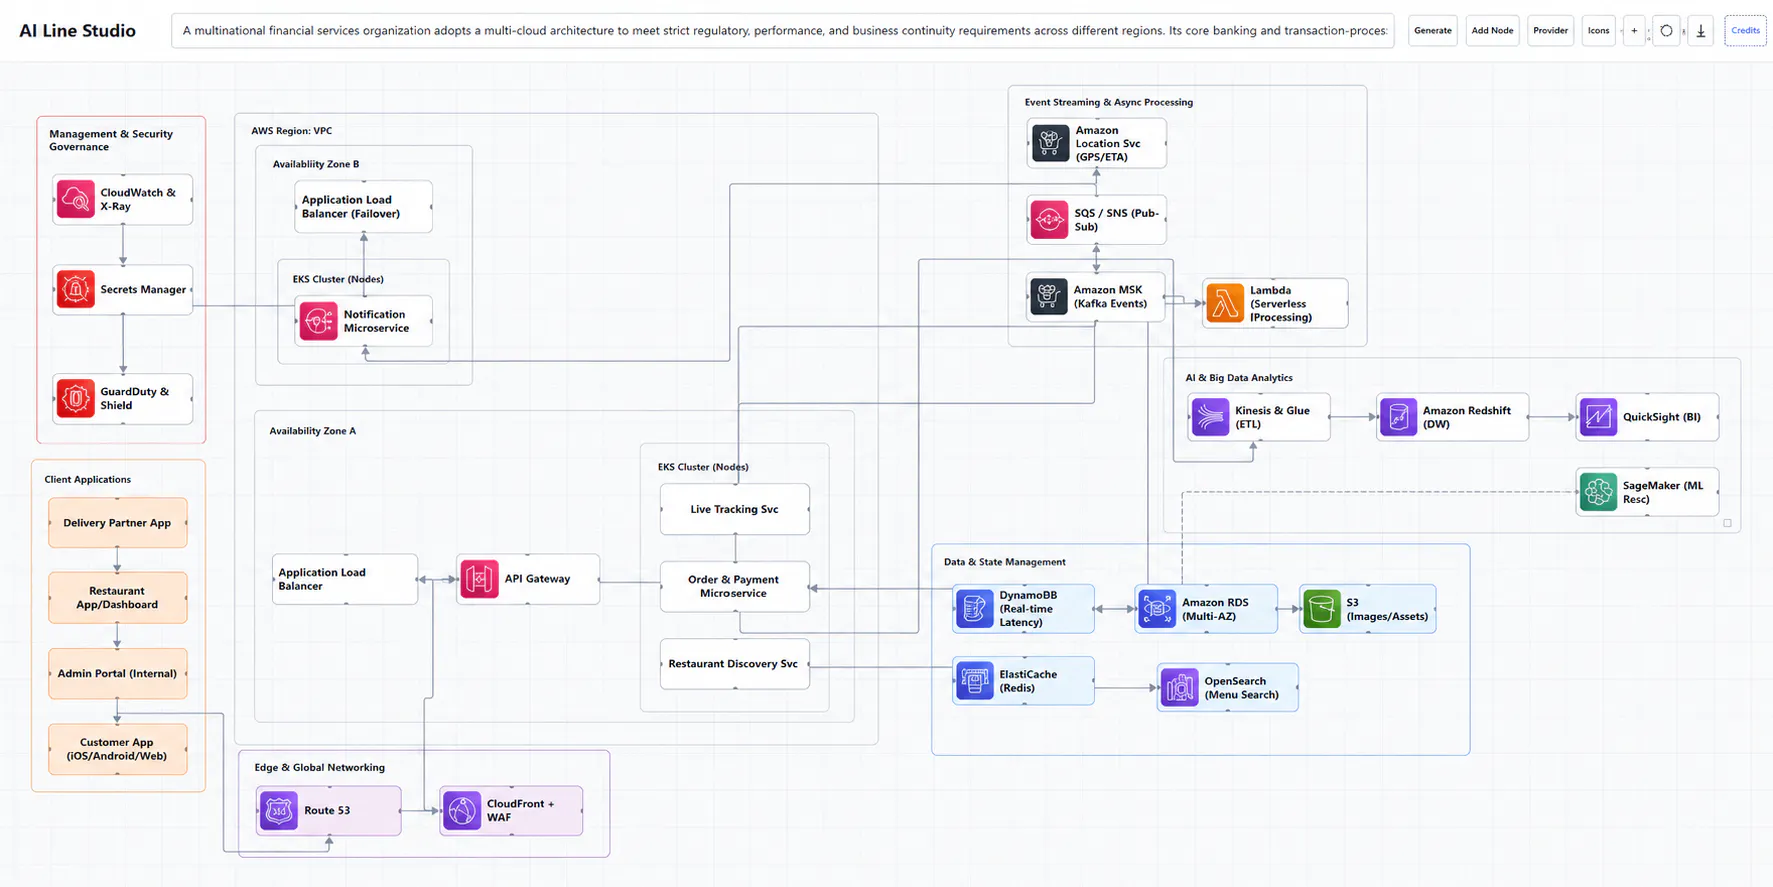Select the Application Load Balancer (Failover) node
This screenshot has width=1773, height=887.
[x=364, y=207]
